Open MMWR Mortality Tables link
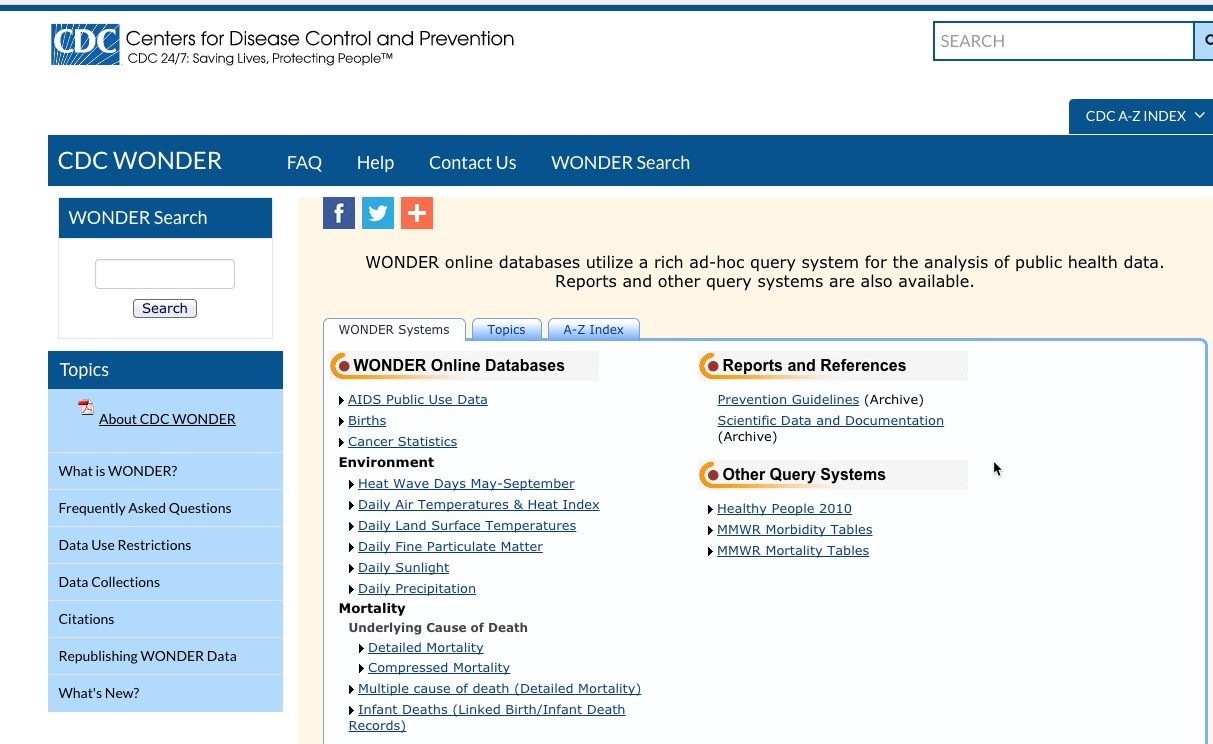The height and width of the screenshot is (744, 1213). 793,551
